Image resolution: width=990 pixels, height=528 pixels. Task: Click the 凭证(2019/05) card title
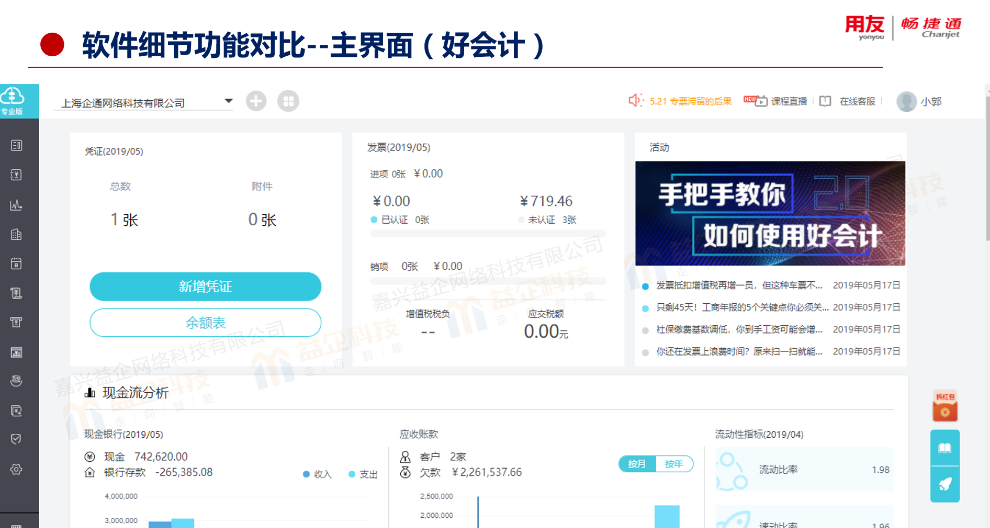pos(114,152)
